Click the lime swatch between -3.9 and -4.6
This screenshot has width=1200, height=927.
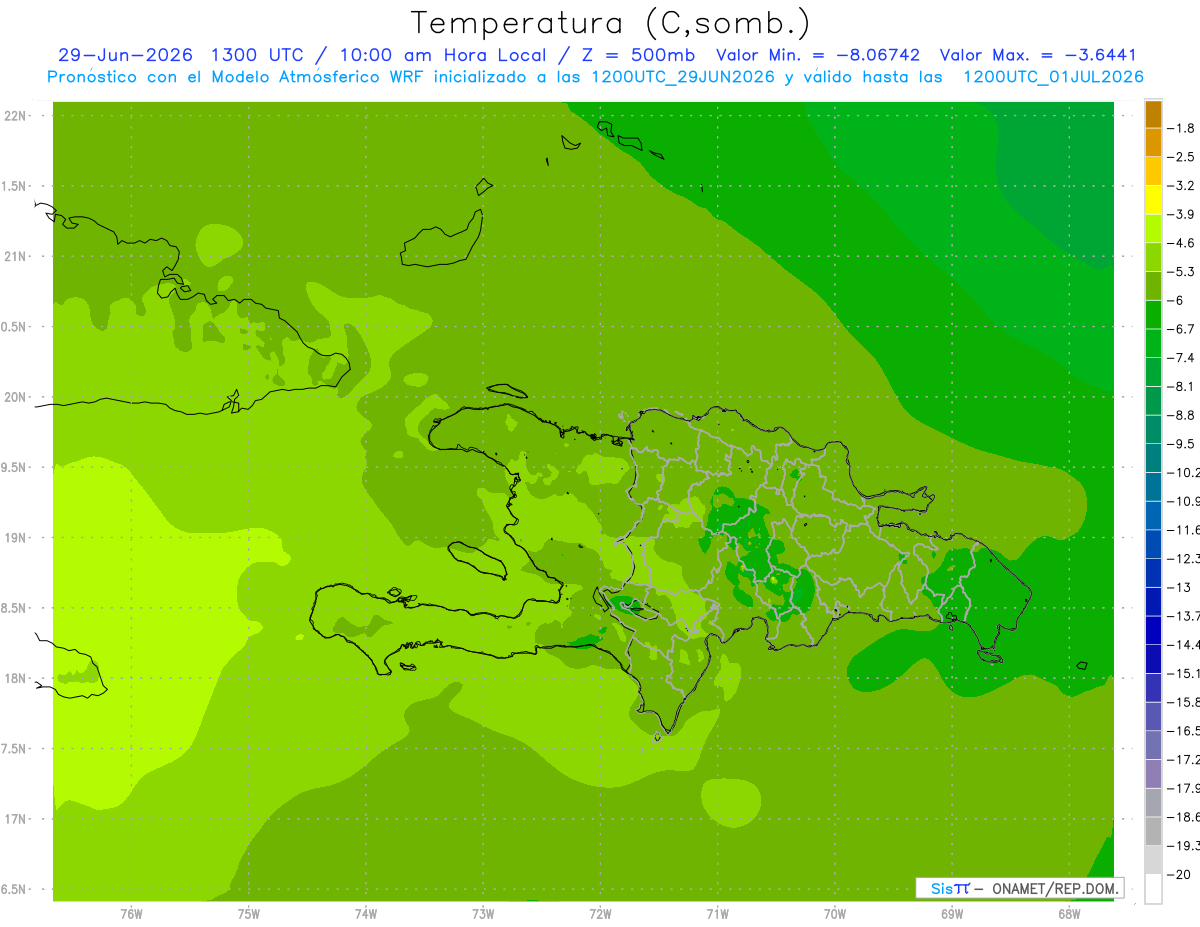coord(1153,229)
